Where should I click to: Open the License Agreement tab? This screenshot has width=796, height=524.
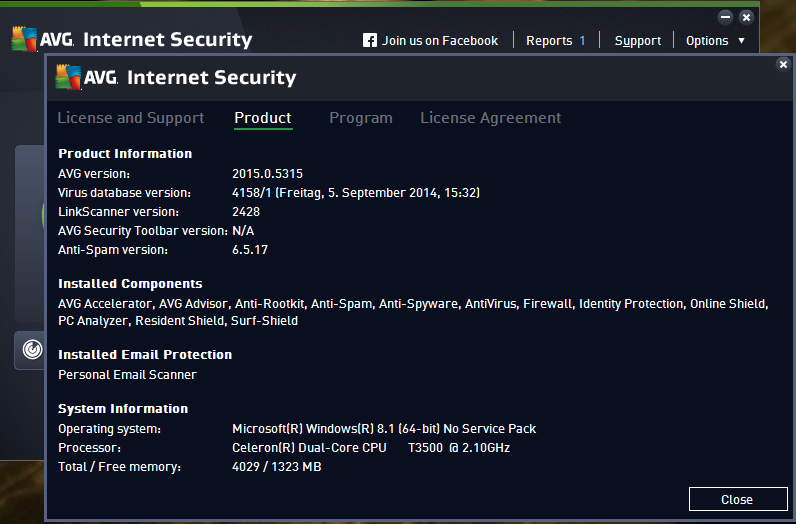[x=491, y=118]
